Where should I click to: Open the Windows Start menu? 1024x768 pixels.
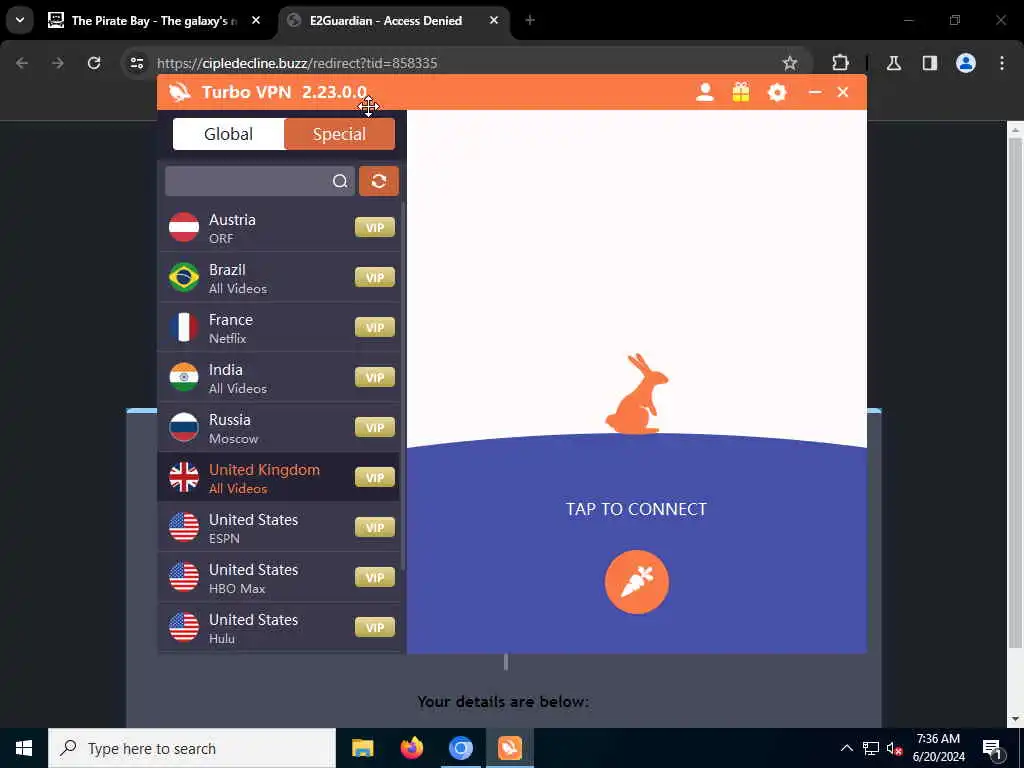pyautogui.click(x=24, y=748)
